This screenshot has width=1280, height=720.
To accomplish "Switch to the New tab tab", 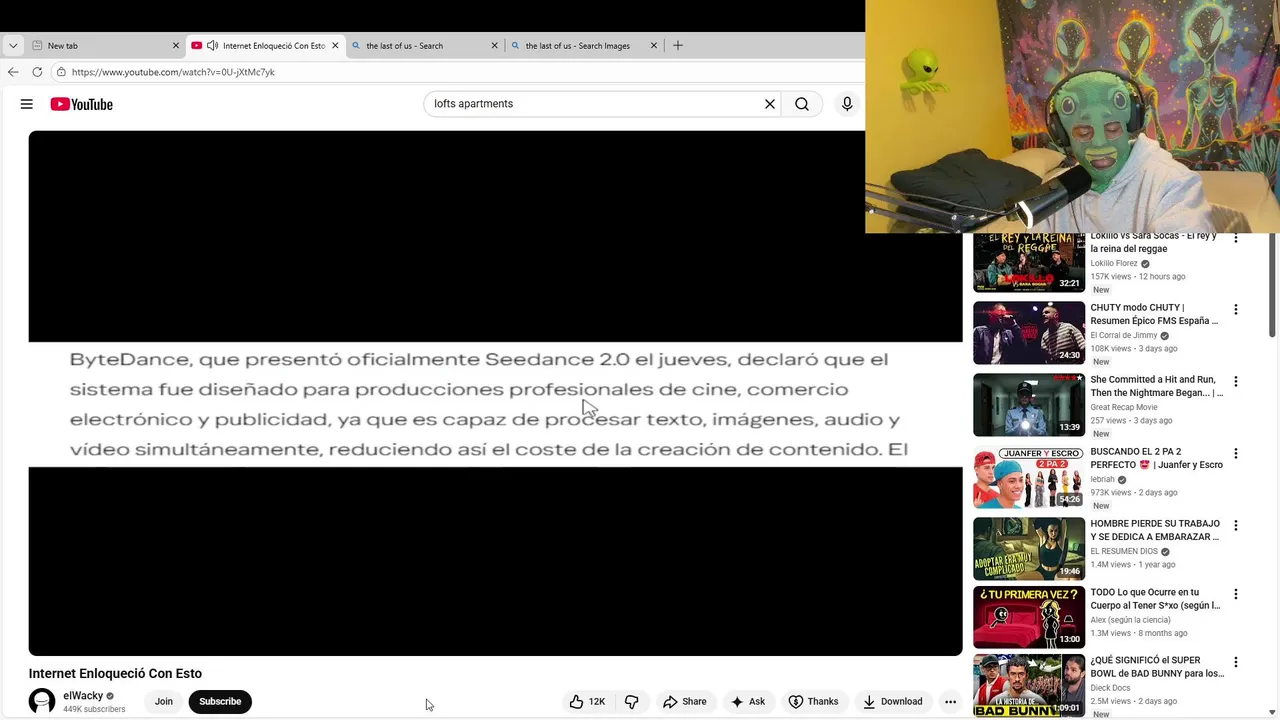I will point(105,45).
